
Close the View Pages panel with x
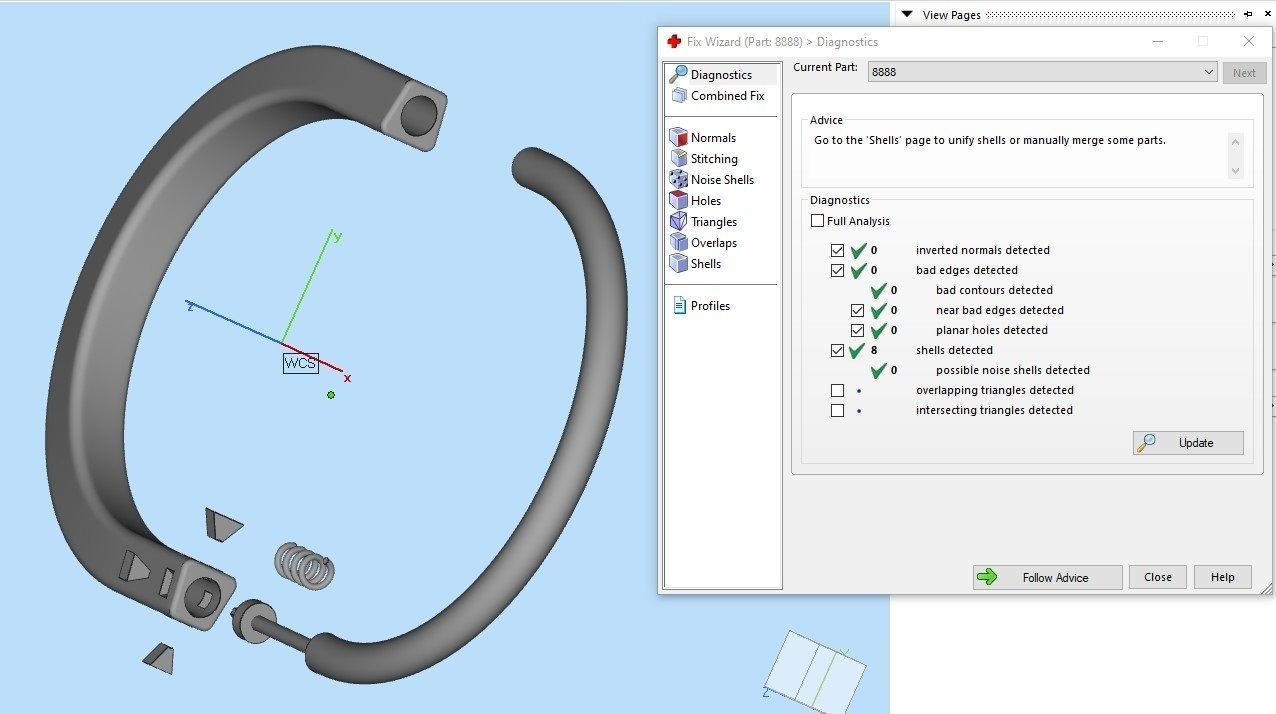tap(1267, 14)
